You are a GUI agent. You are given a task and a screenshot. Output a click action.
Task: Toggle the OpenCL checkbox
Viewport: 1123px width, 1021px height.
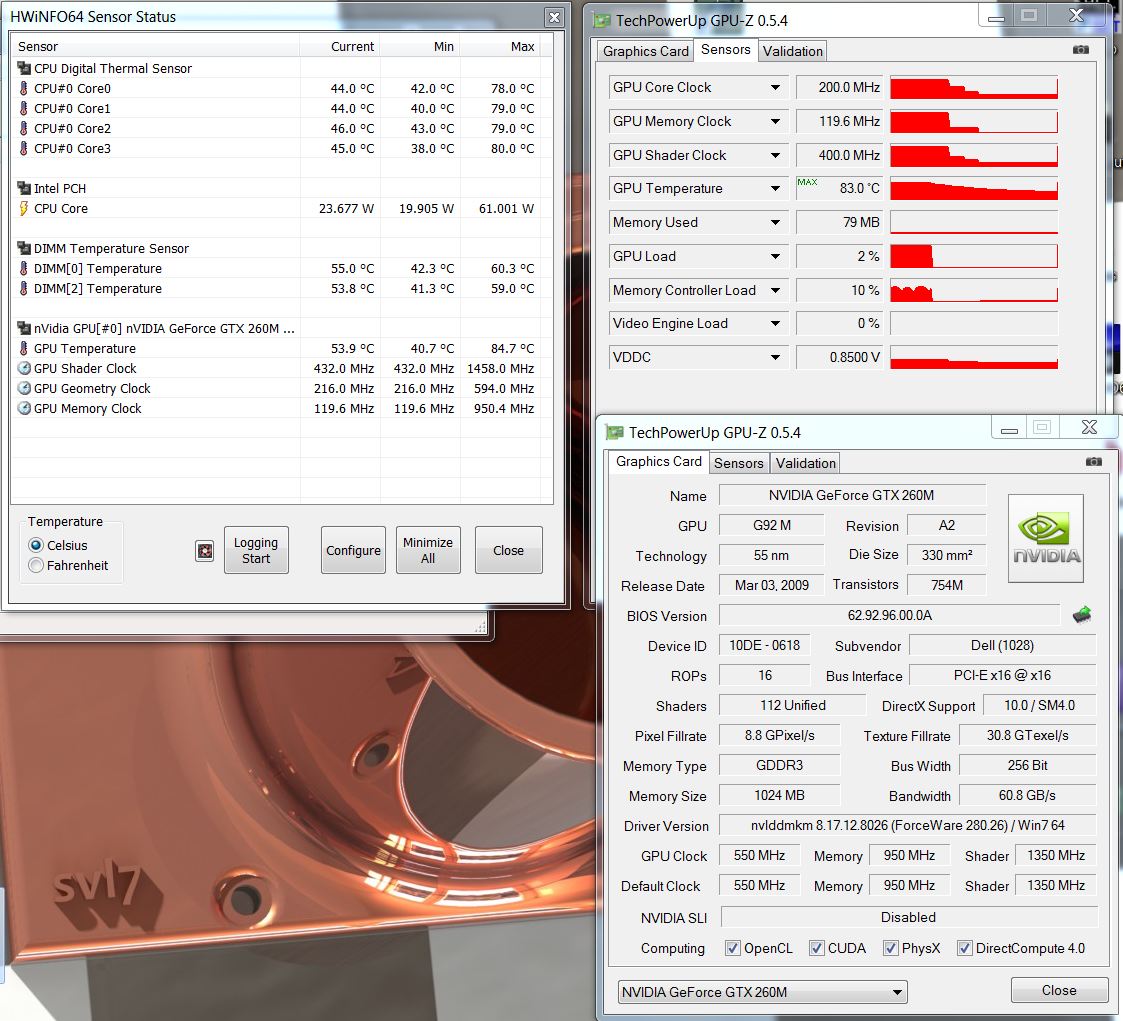[733, 948]
